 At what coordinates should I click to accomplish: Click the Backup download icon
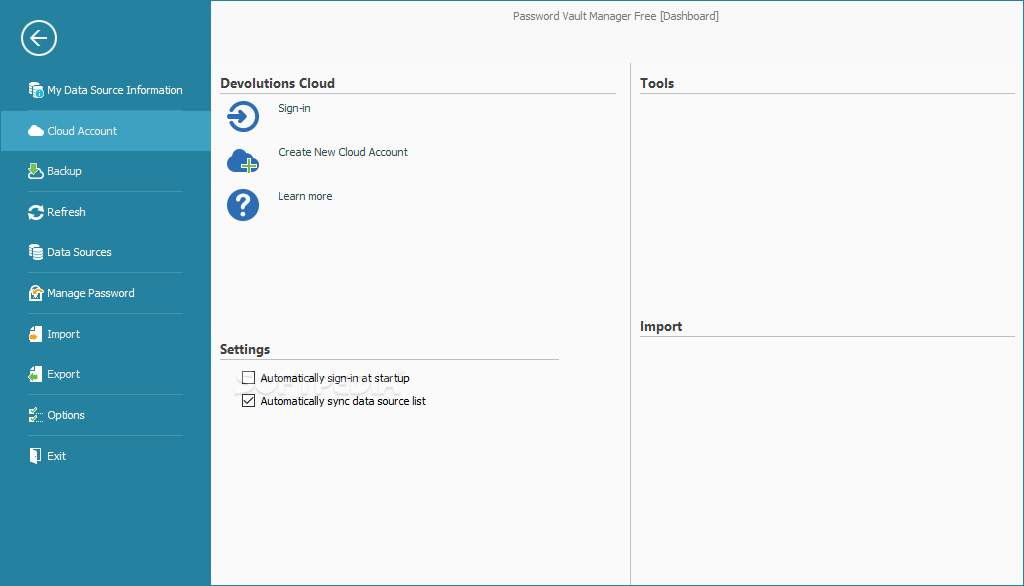35,171
